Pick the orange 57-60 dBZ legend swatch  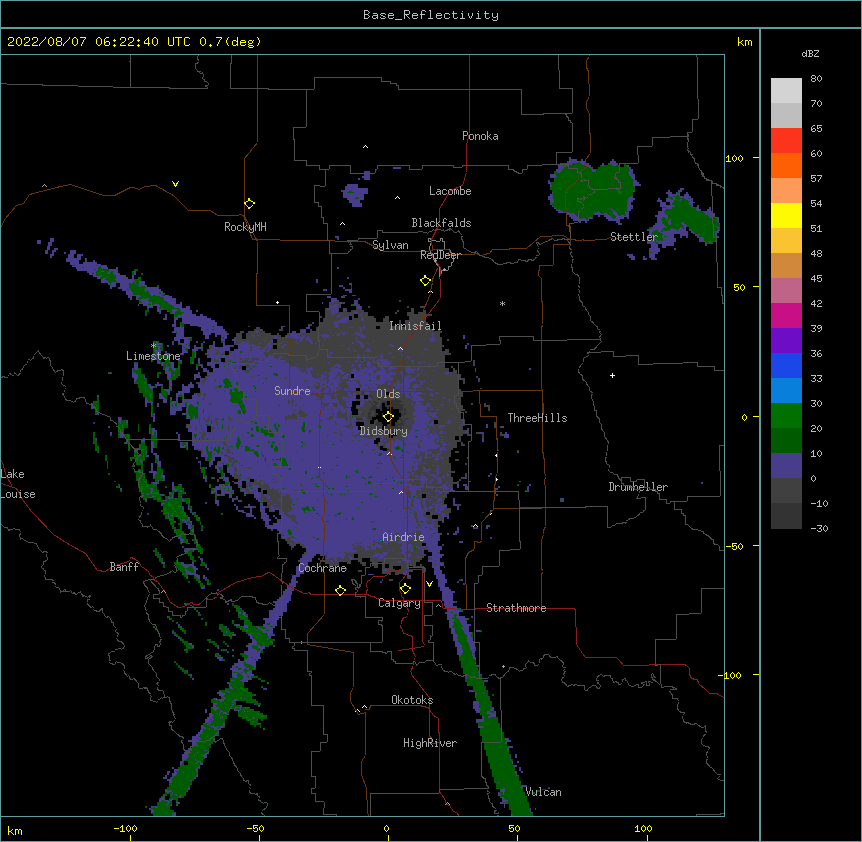coord(786,165)
